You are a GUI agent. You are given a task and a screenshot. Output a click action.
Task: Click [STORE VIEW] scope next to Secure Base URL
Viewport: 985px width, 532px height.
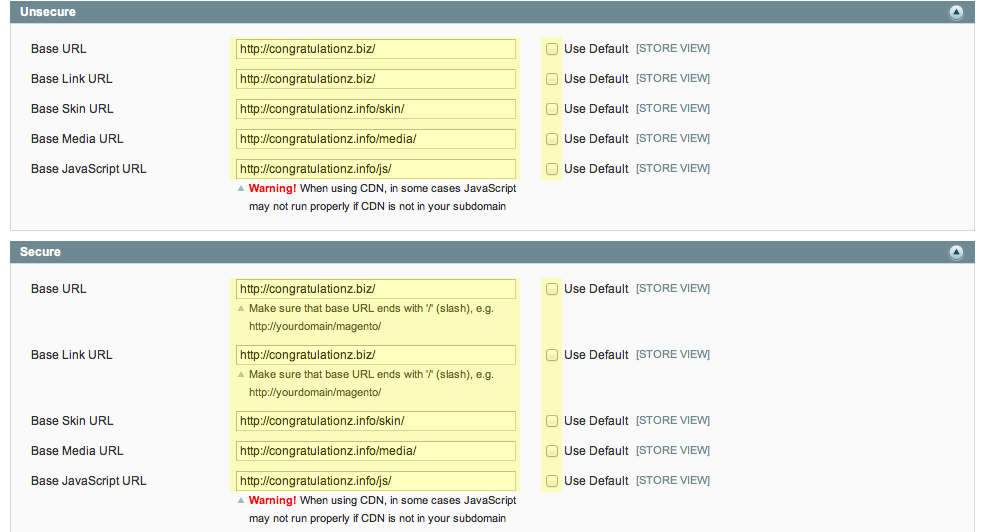point(673,288)
